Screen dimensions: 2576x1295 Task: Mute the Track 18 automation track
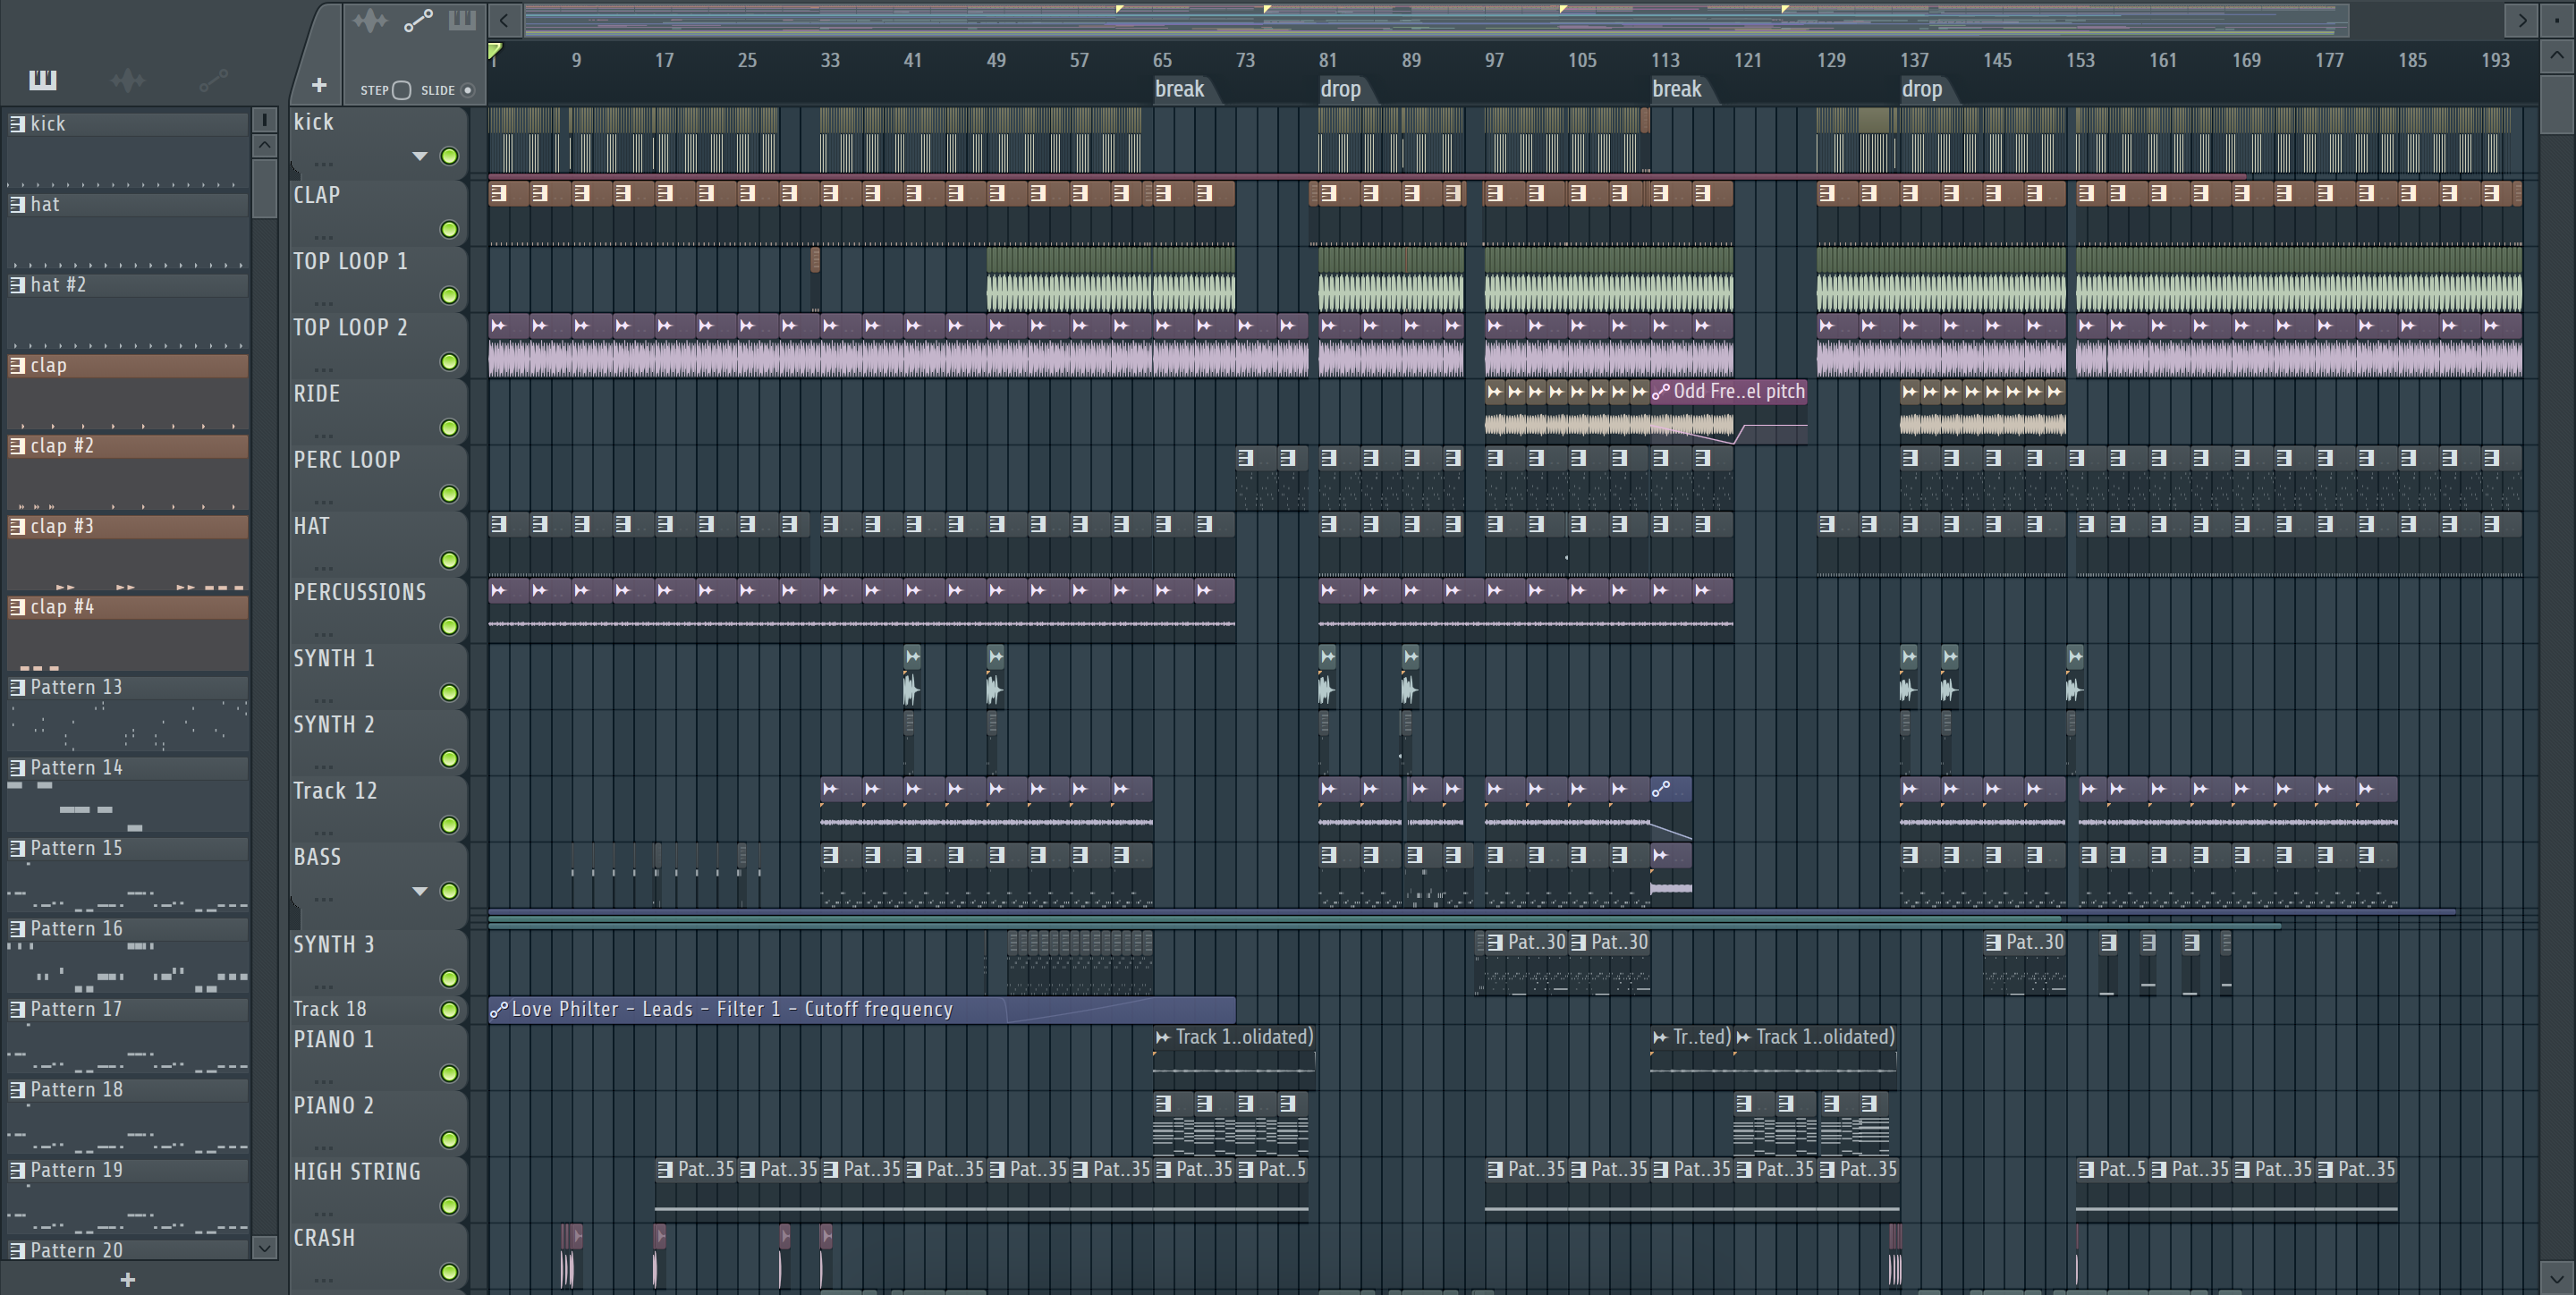click(450, 1010)
